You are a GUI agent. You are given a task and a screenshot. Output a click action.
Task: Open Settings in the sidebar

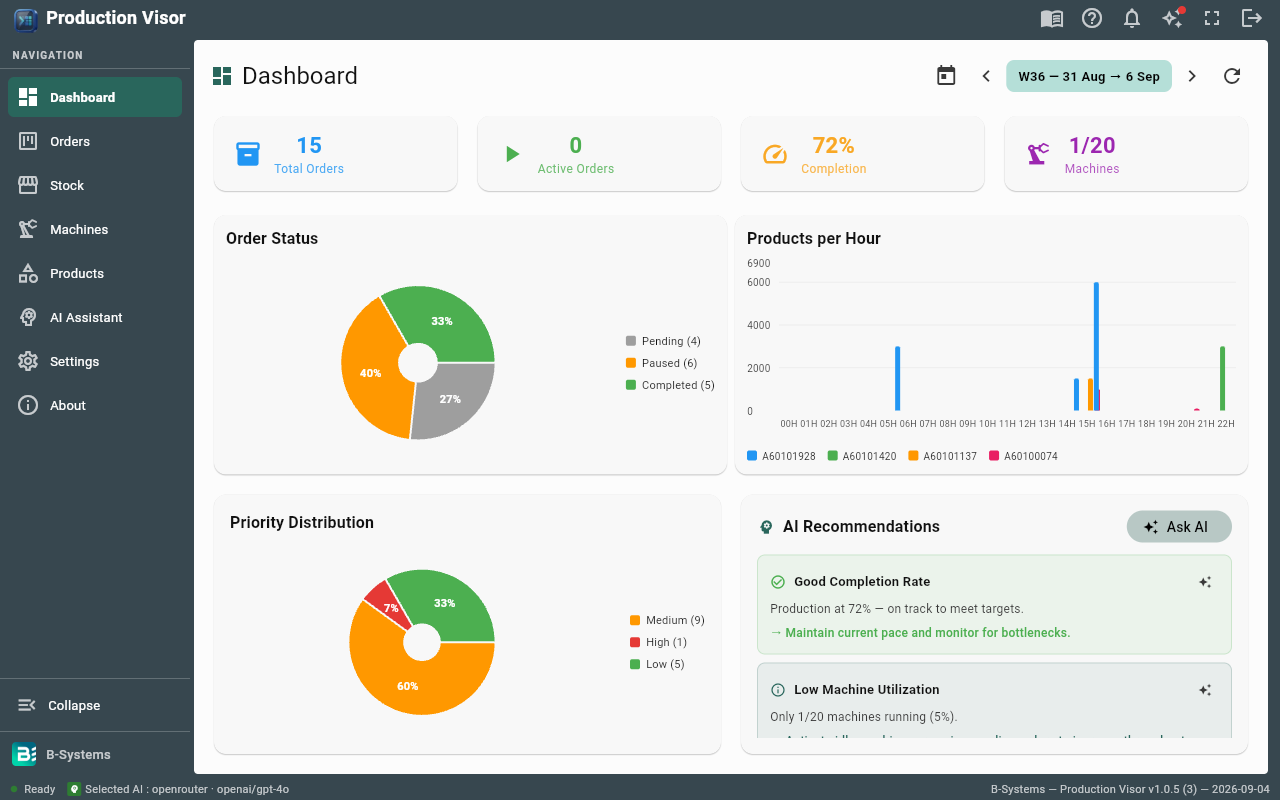(95, 361)
